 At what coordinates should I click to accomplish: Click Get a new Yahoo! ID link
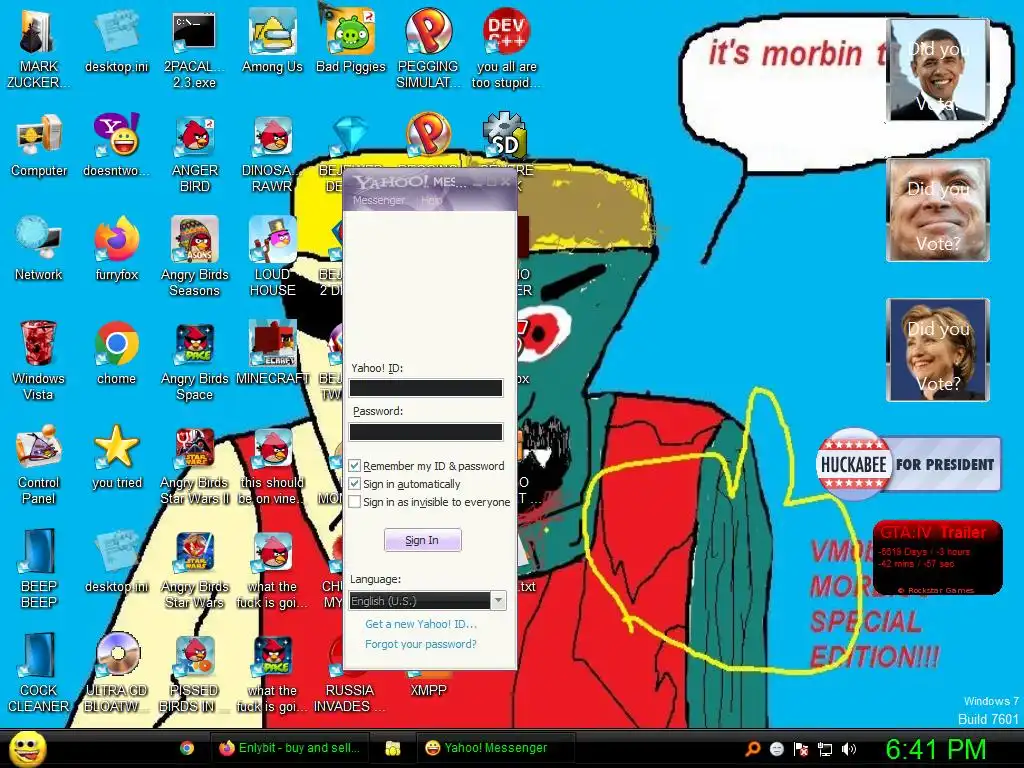click(421, 624)
